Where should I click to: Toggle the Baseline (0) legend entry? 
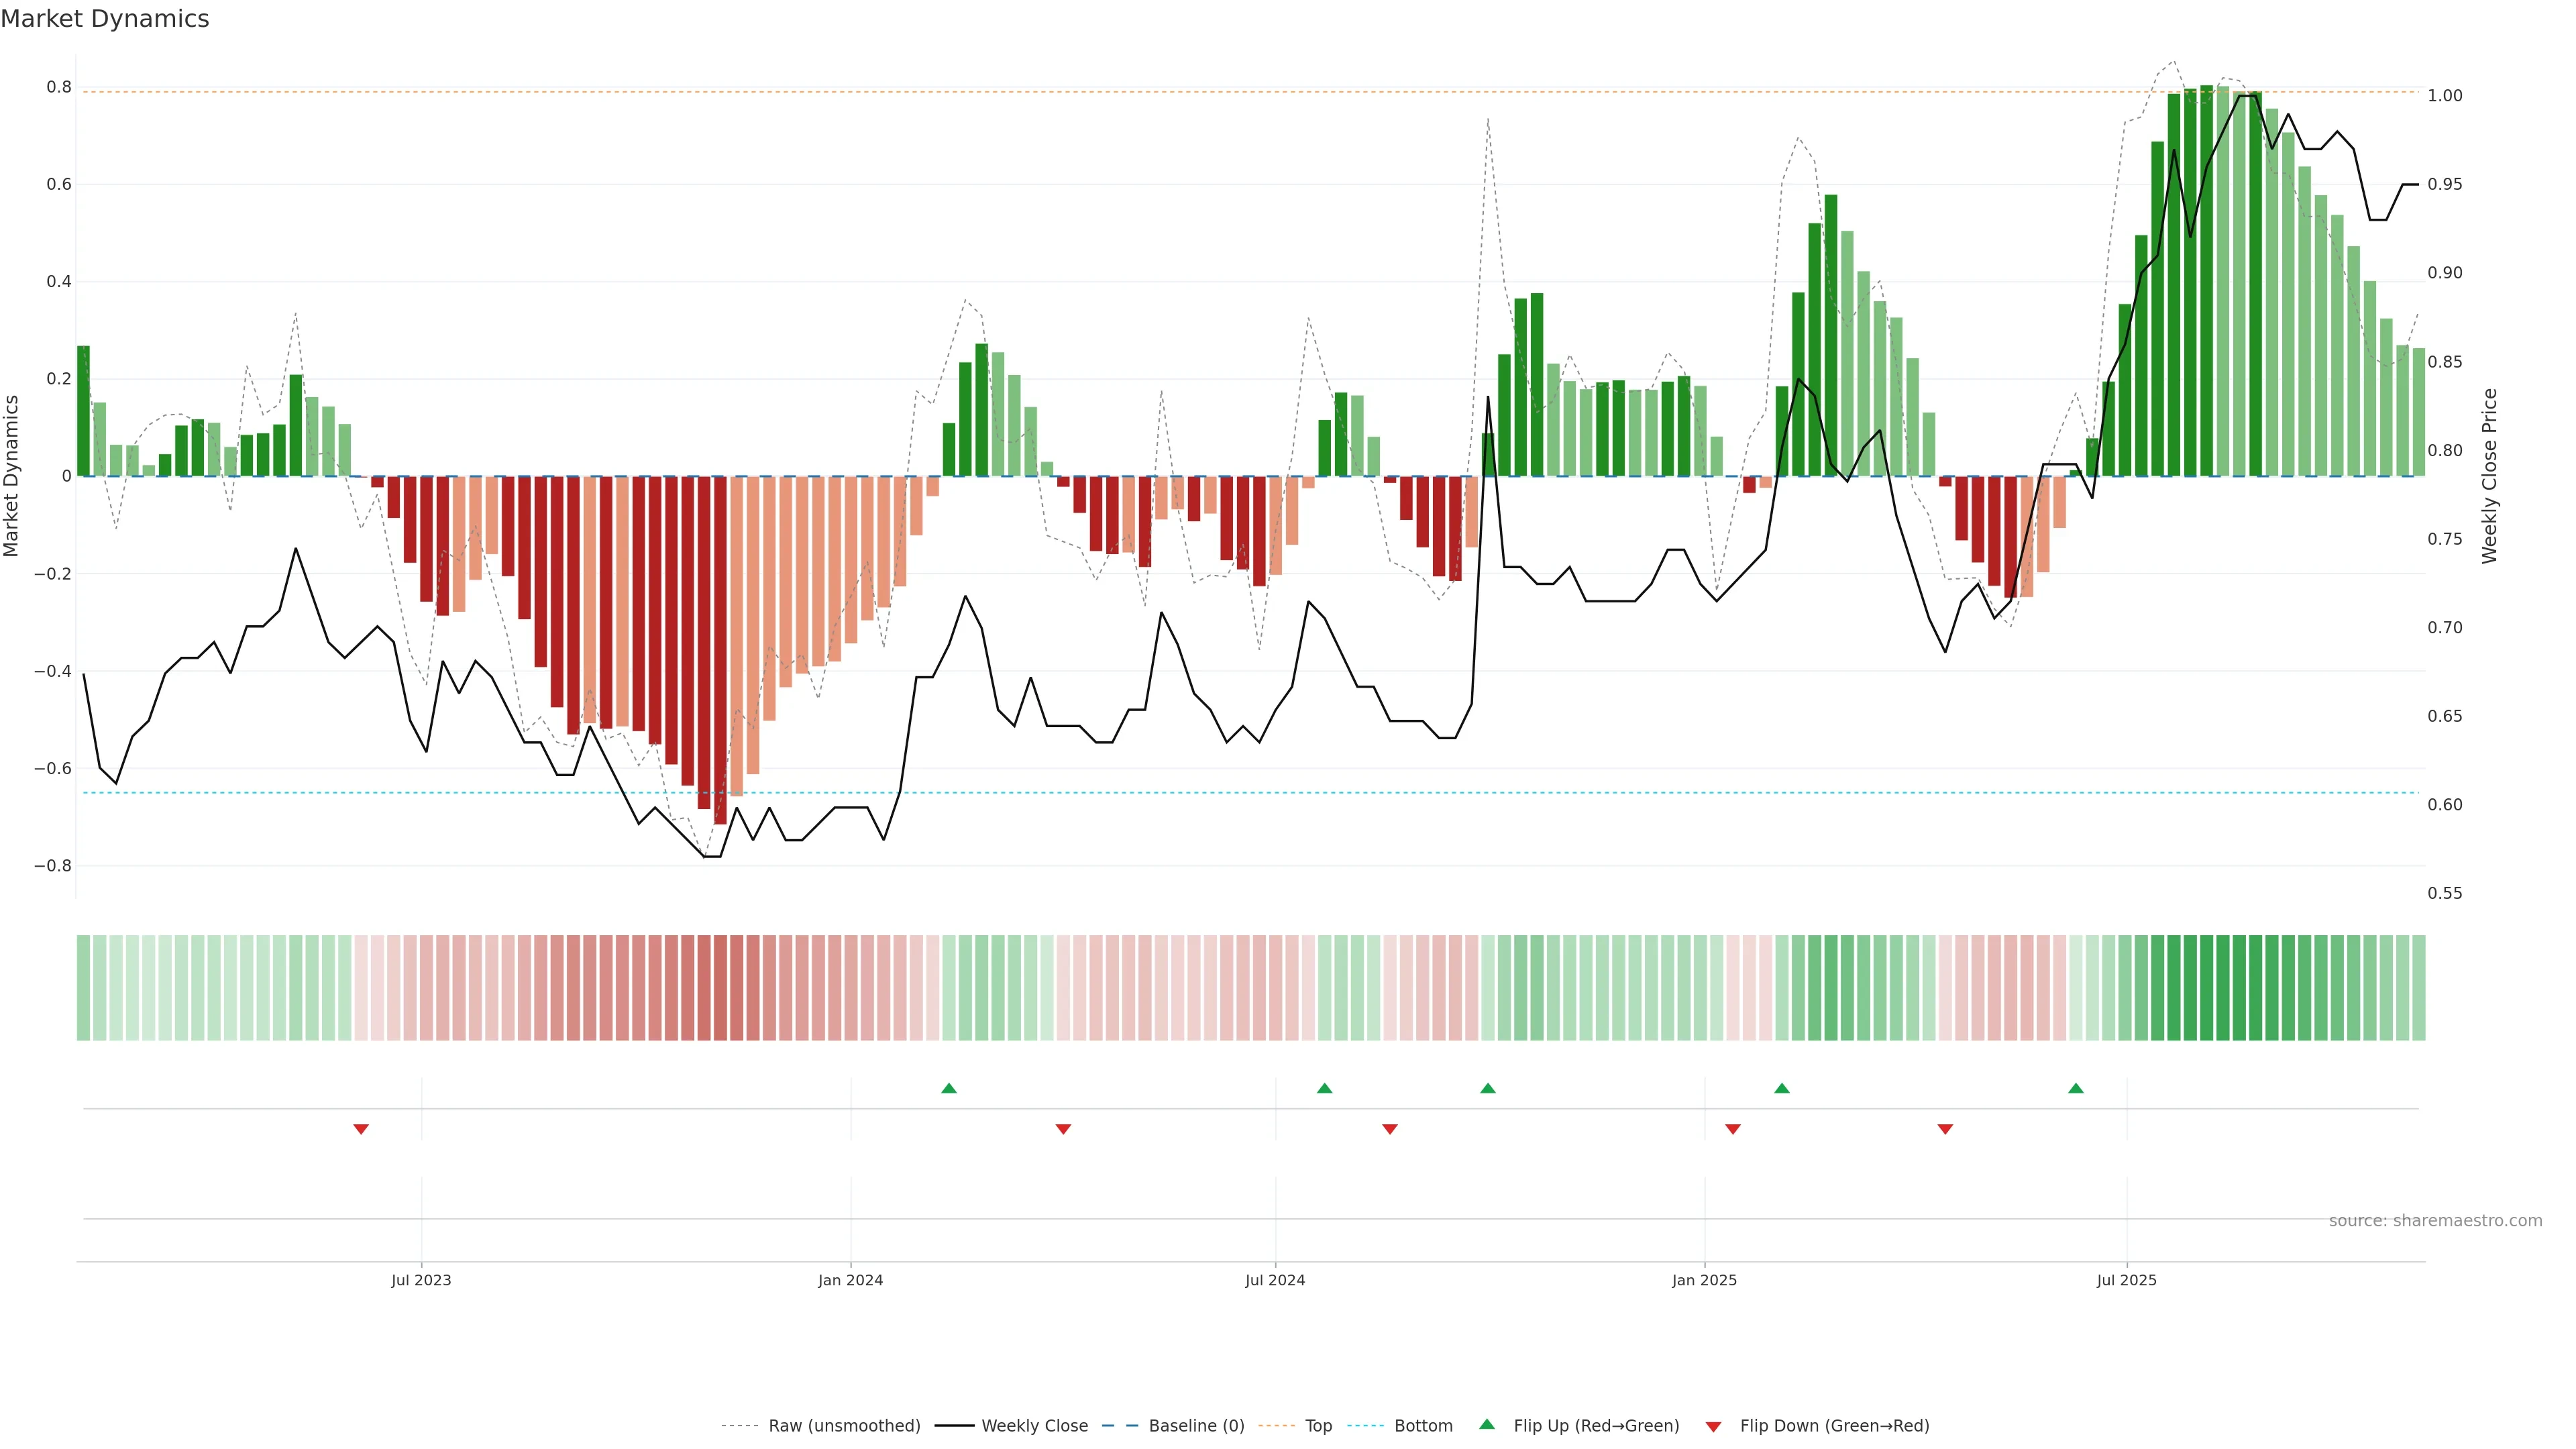1196,1426
